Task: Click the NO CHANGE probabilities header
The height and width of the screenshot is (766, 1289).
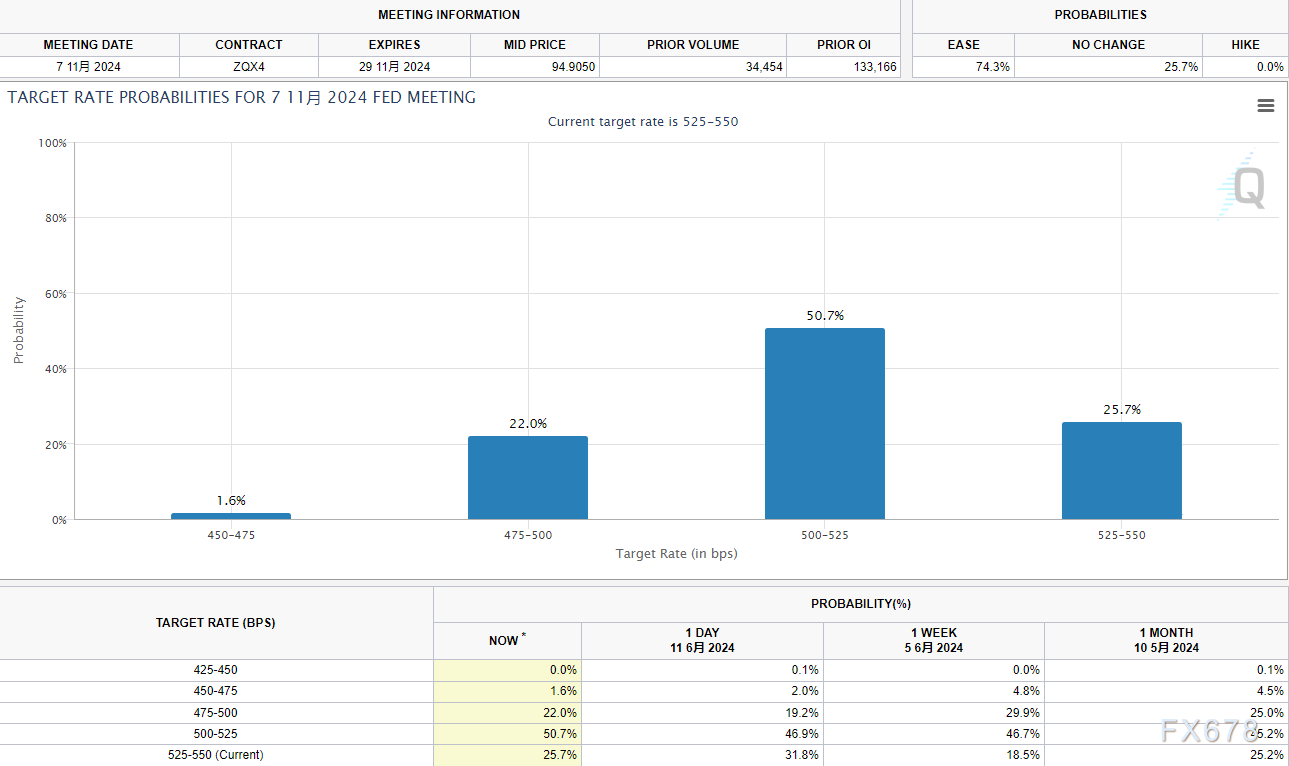Action: pyautogui.click(x=1107, y=45)
